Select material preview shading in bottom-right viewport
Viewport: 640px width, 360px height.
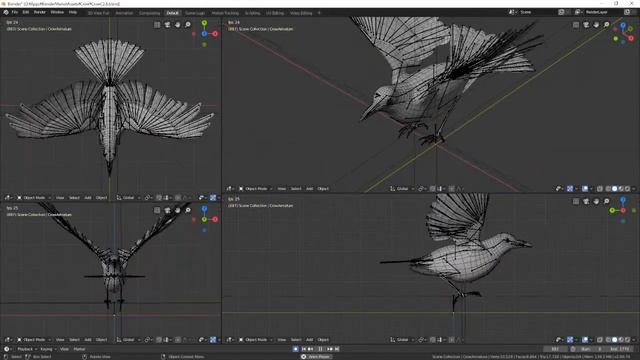[x=621, y=340]
